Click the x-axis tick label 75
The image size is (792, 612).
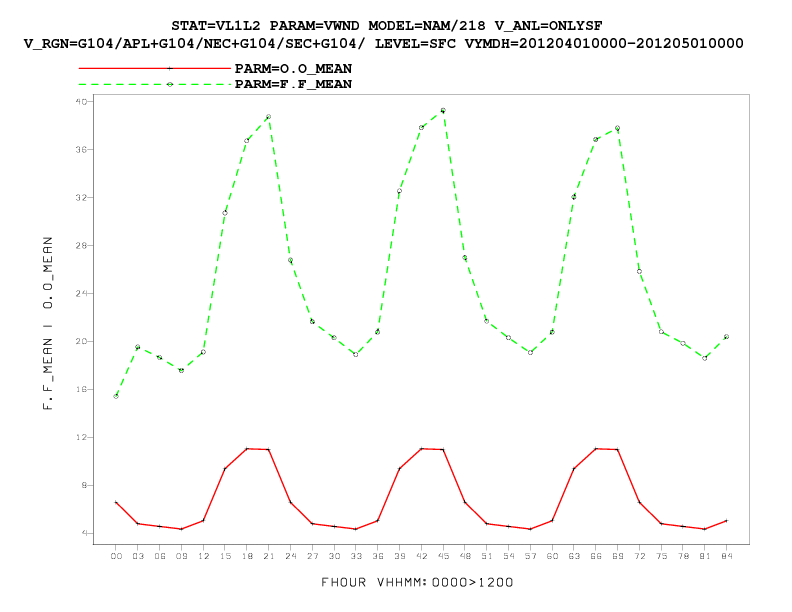pos(662,556)
